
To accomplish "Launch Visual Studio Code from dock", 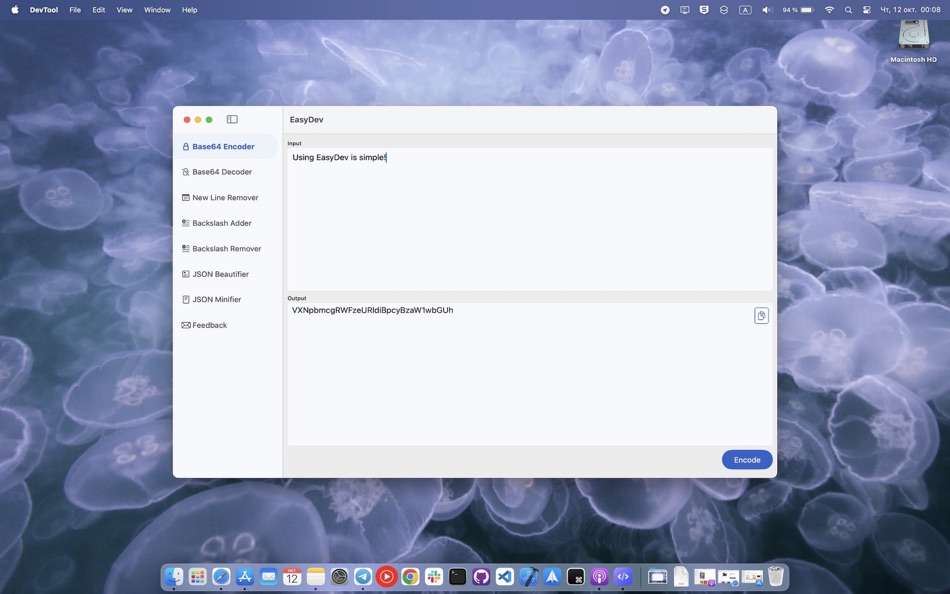I will (505, 576).
